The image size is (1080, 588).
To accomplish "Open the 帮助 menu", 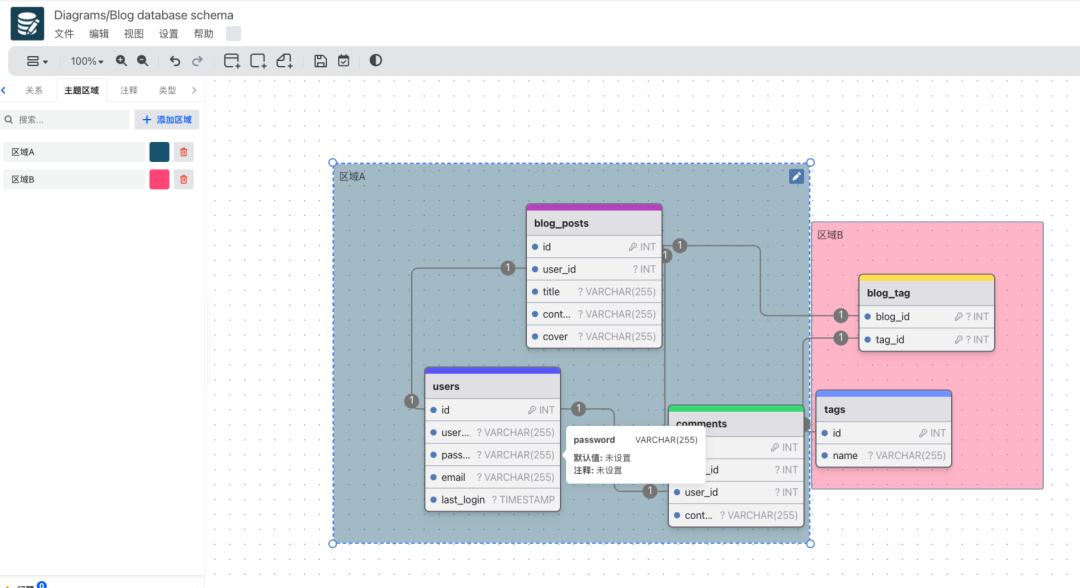I will 203,34.
